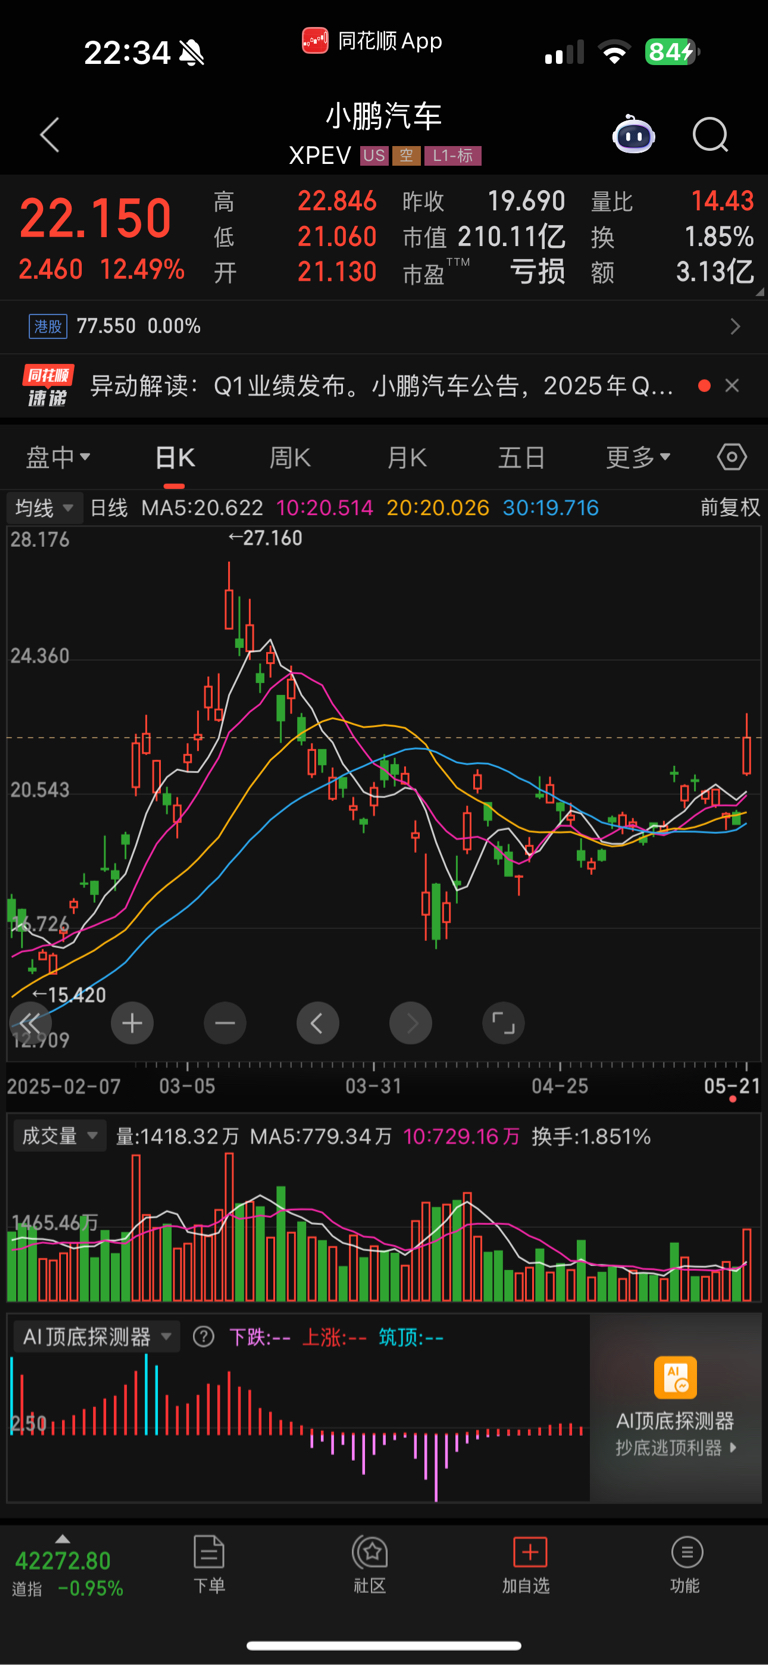Tap 量比 14.43 value

672,201
